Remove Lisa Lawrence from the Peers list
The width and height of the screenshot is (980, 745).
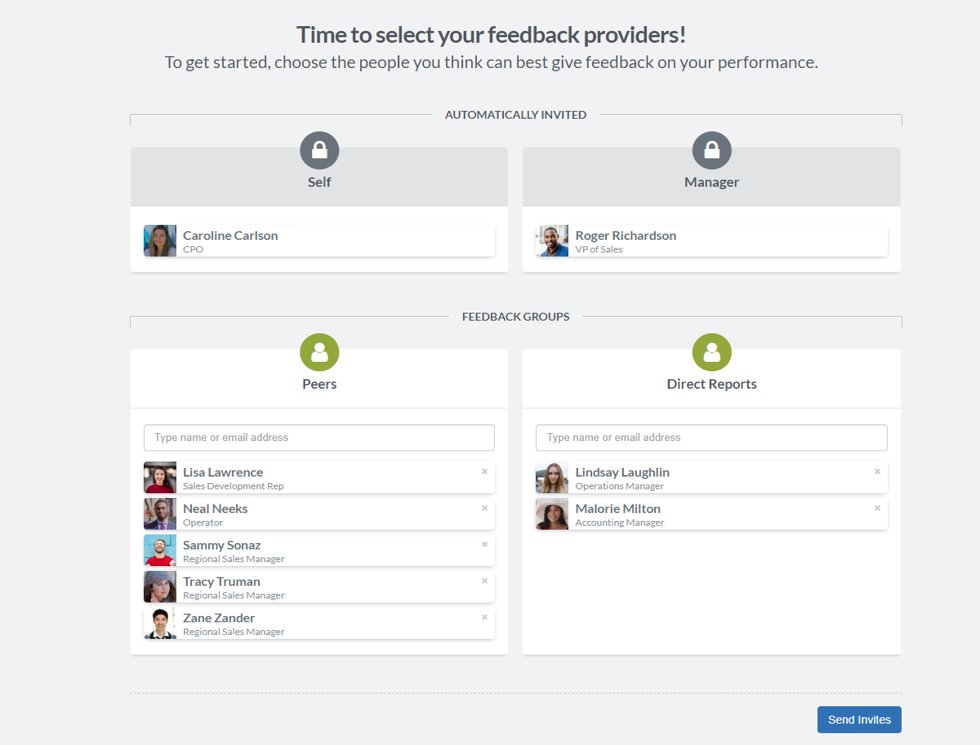484,471
